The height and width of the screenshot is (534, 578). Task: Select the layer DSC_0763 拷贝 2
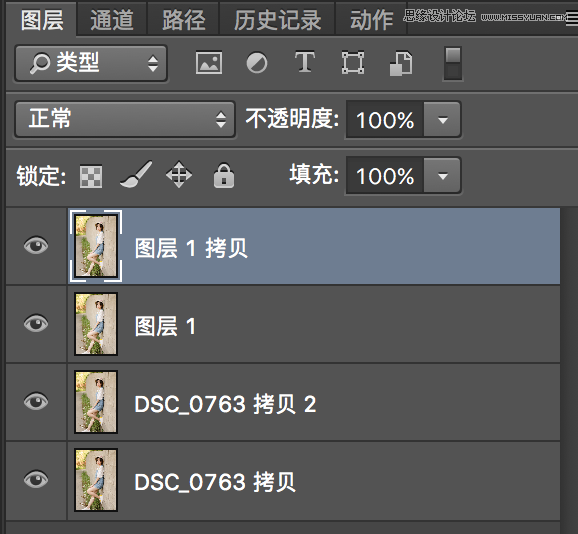coord(314,402)
